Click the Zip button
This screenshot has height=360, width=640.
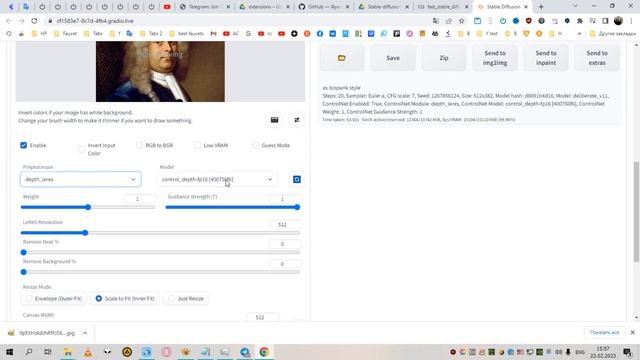point(444,58)
